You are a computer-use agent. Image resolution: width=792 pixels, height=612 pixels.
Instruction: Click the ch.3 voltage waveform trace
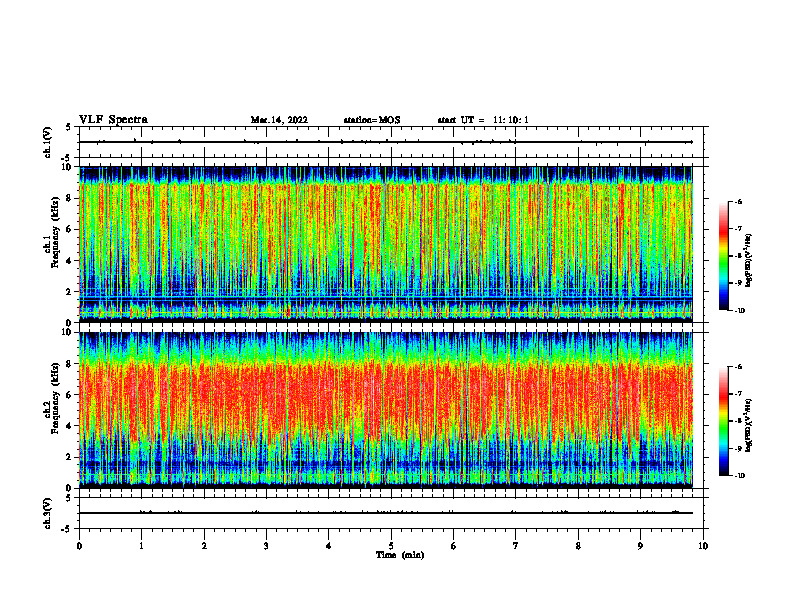[x=386, y=513]
